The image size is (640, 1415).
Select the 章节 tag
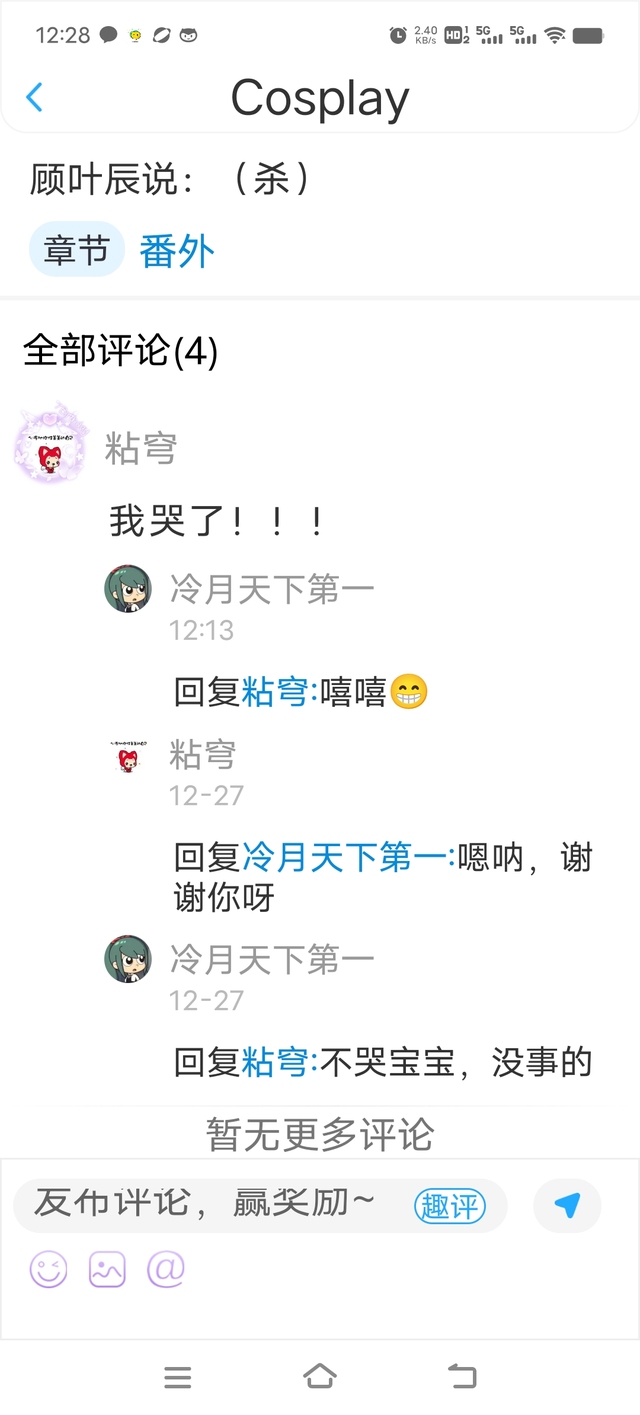click(76, 249)
